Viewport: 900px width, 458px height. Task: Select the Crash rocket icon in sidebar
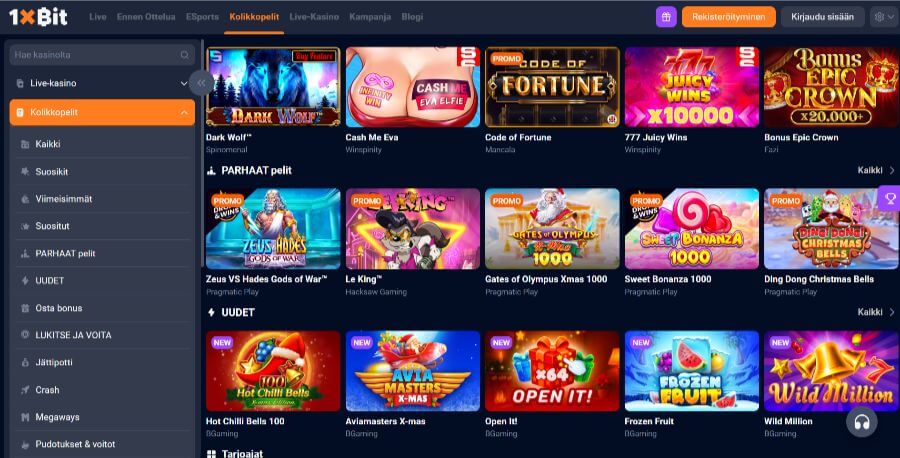pyautogui.click(x=25, y=390)
